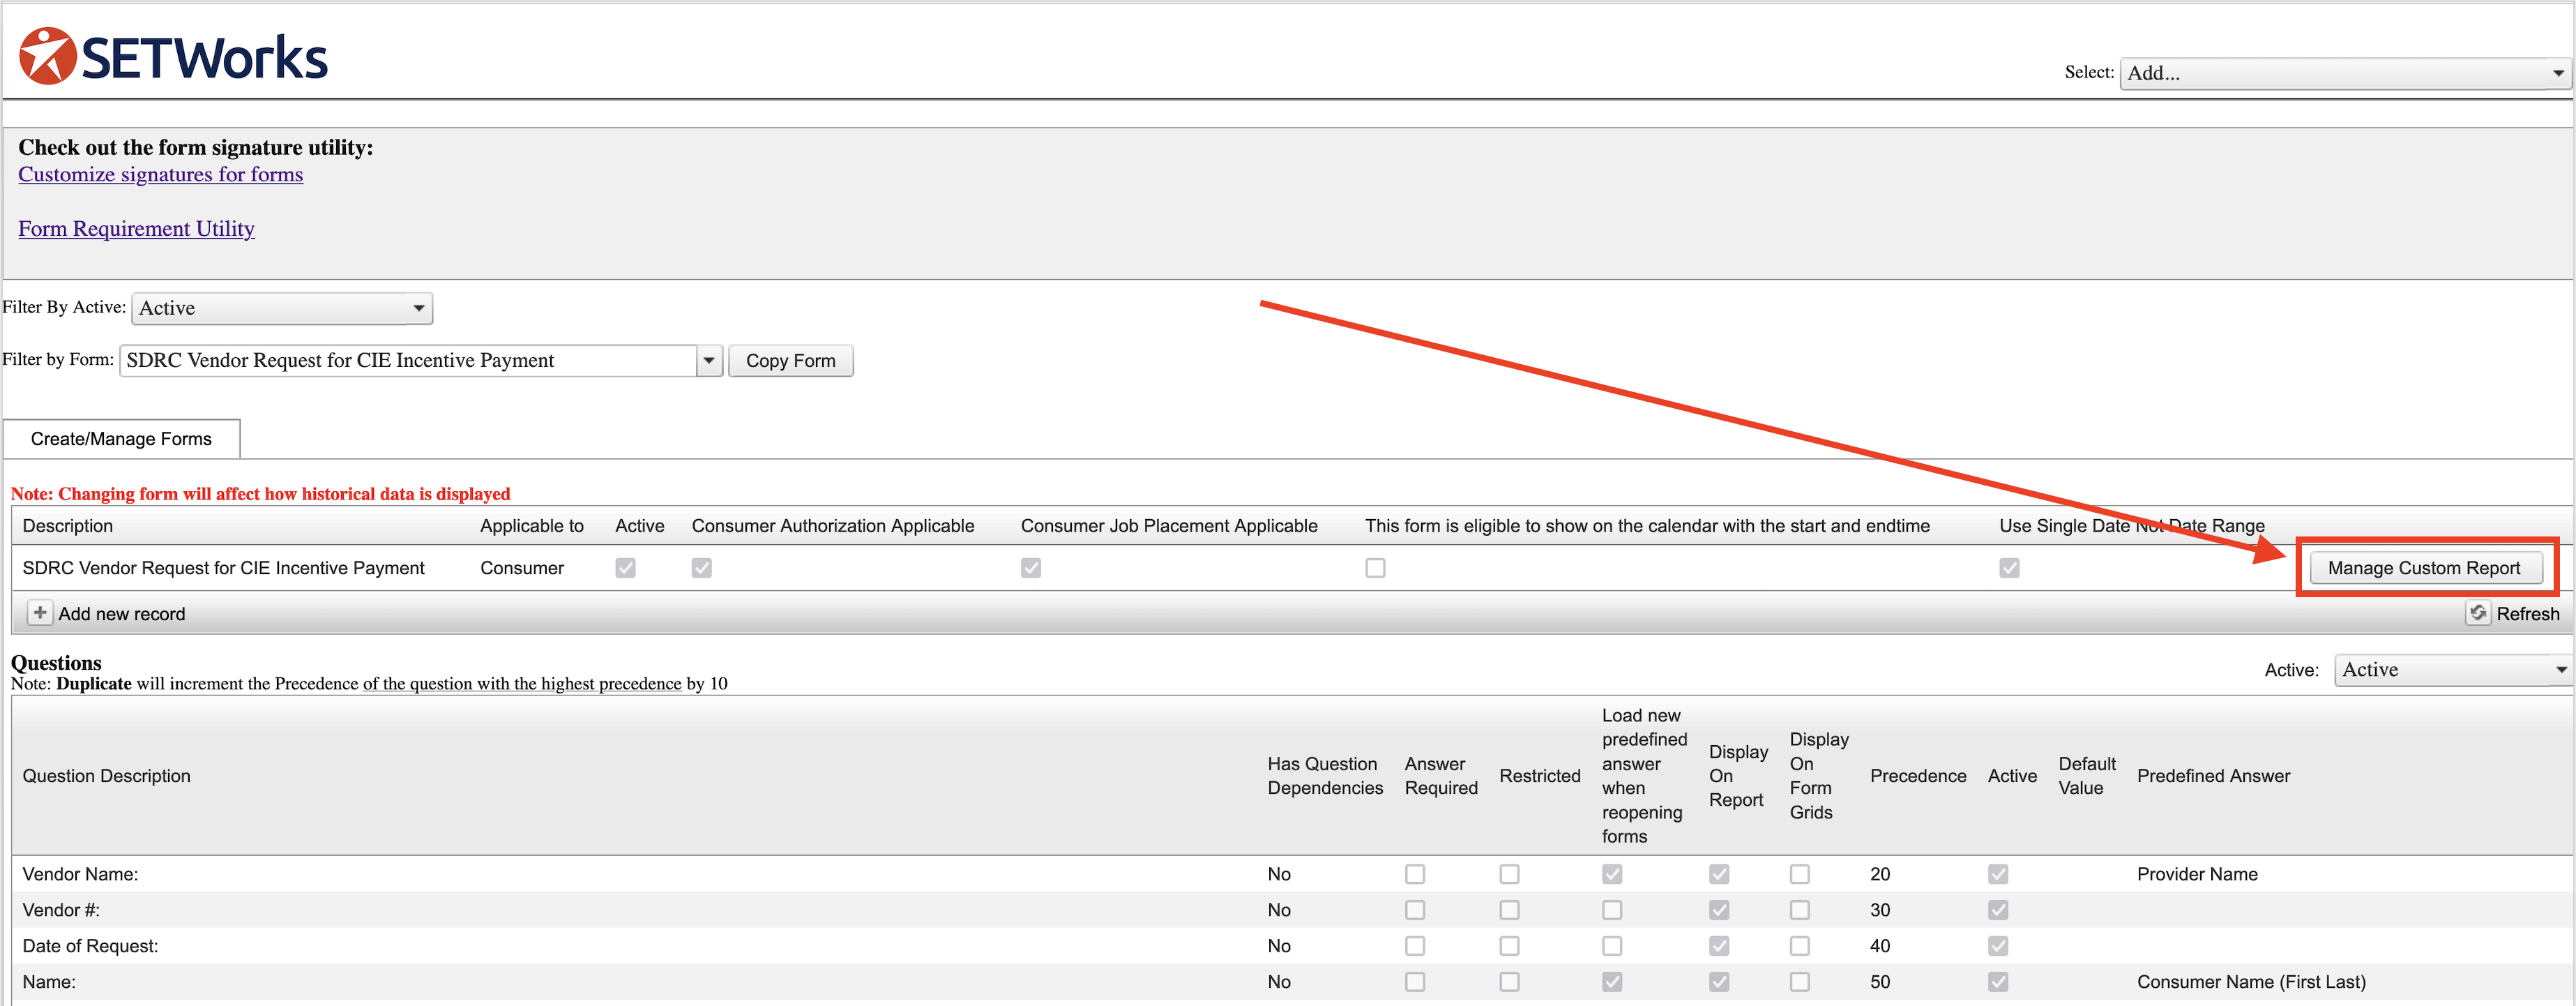Select the Name: question row text
The width and height of the screenshot is (2576, 1006).
[49, 982]
